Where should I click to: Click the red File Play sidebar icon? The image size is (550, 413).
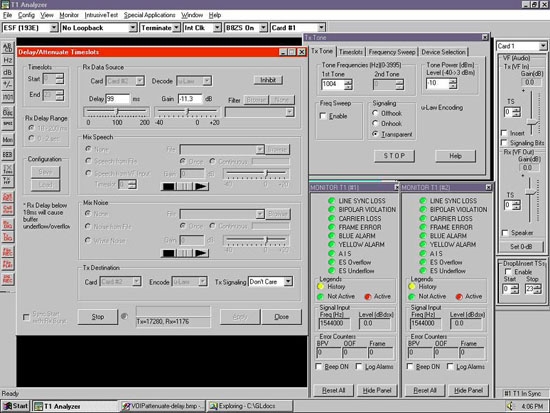click(x=7, y=264)
